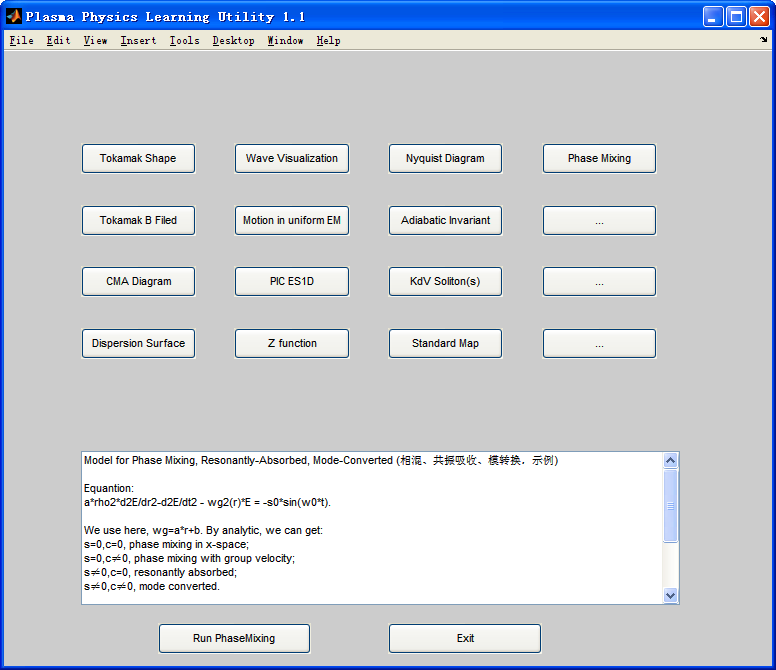Viewport: 776px width, 670px height.
Task: Open the KdV Soliton(s) module
Action: click(445, 282)
